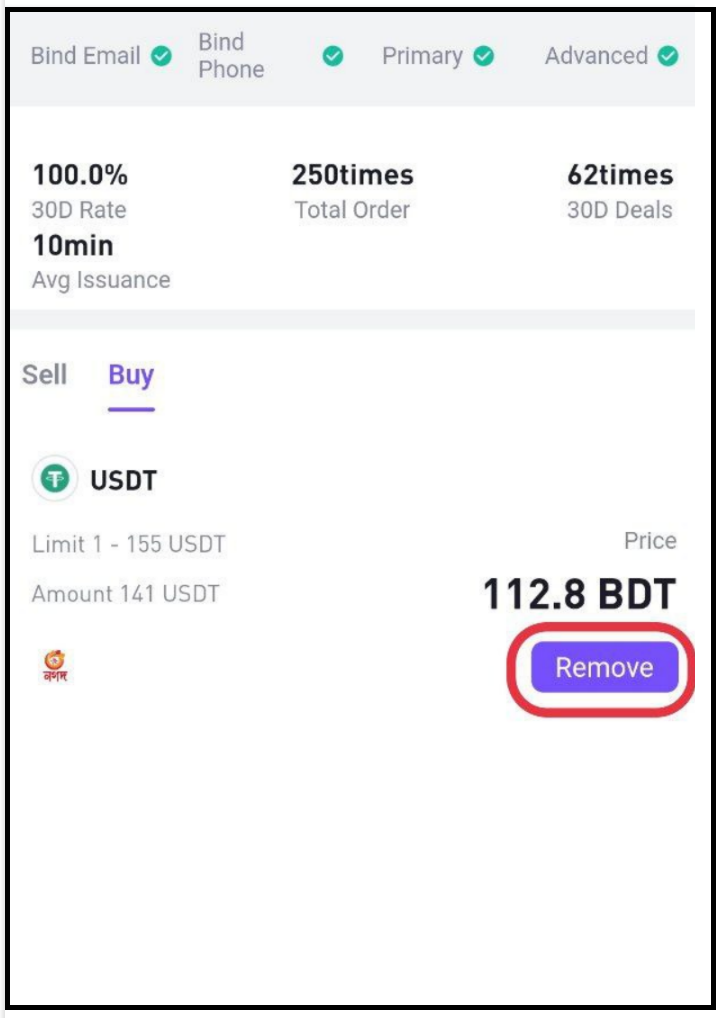Click the Limit 1 - 155 USDT text

click(x=128, y=544)
